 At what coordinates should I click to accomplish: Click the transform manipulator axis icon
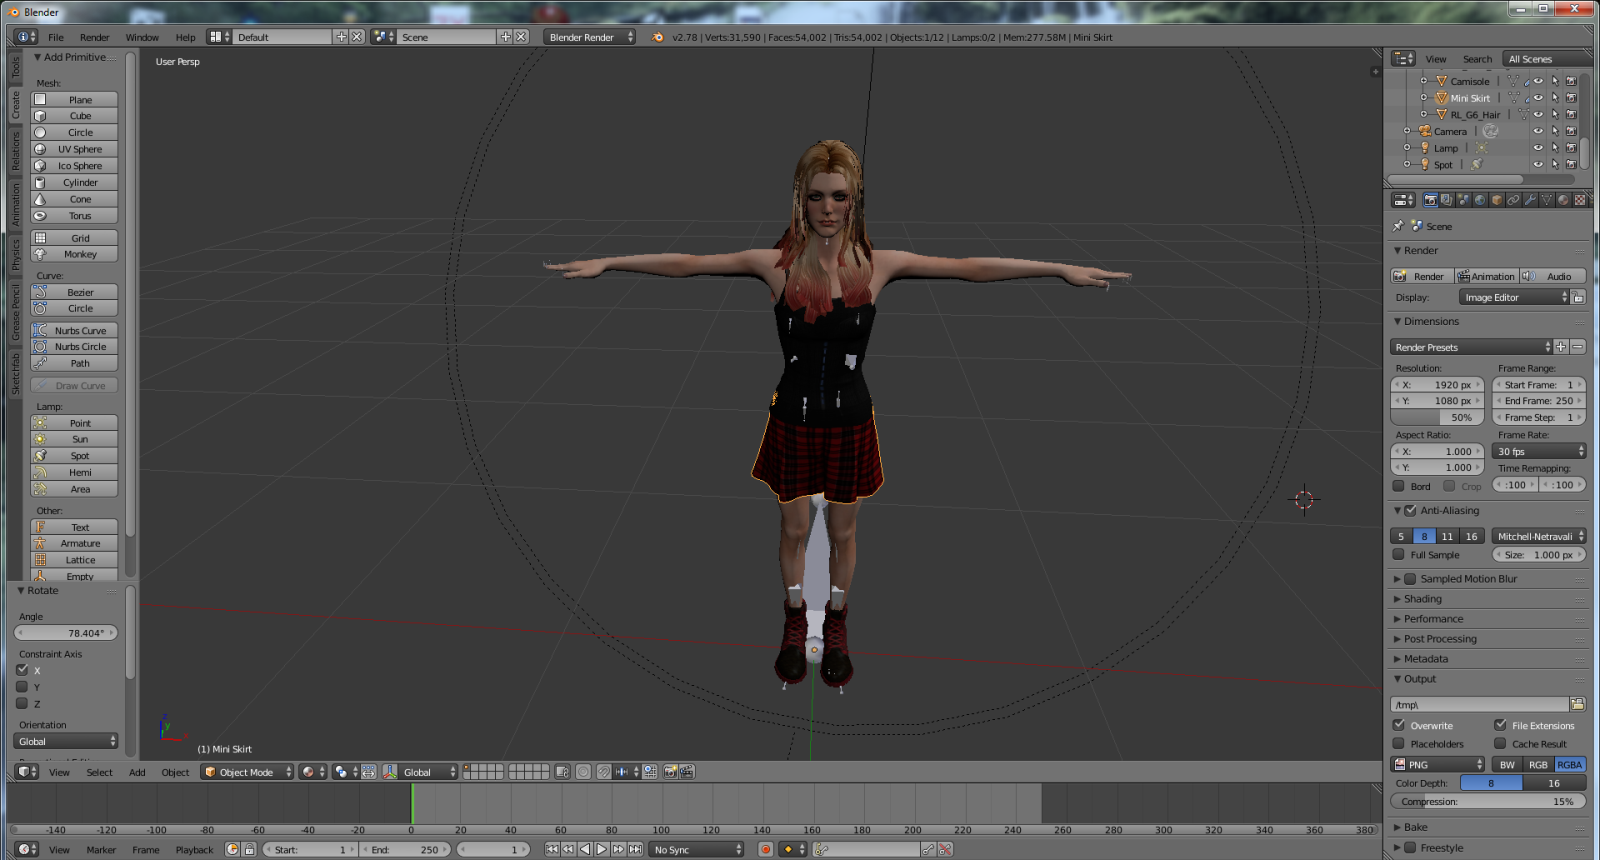[x=390, y=772]
